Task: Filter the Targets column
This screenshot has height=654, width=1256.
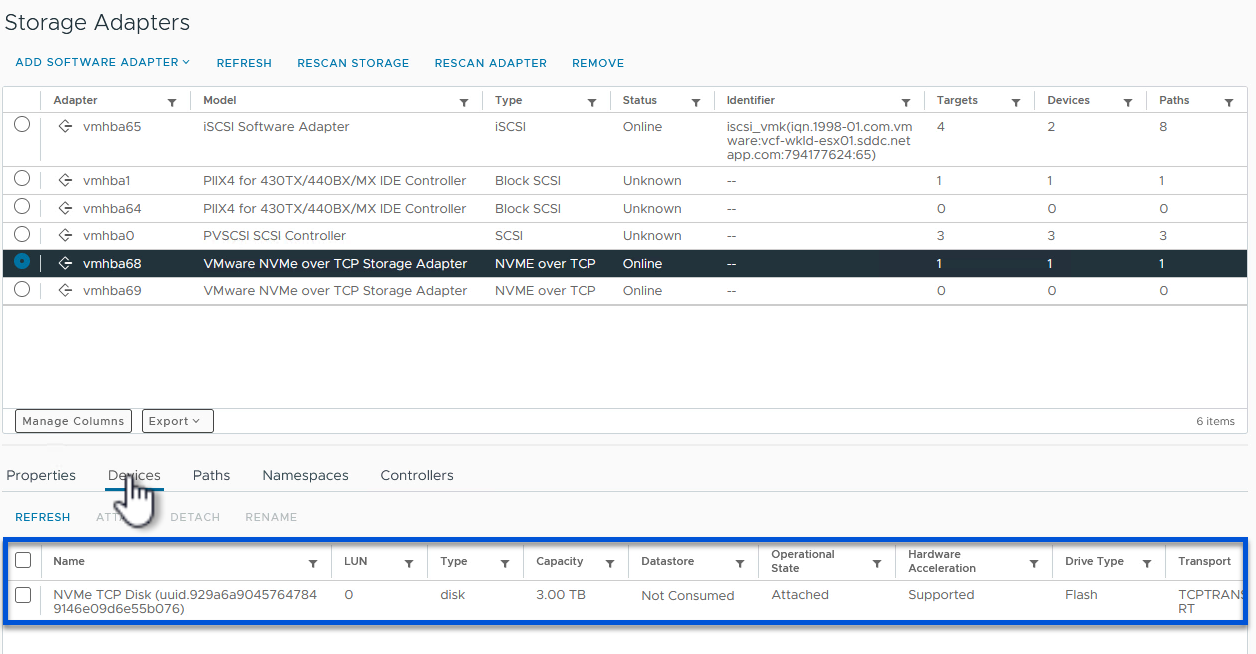Action: coord(1016,102)
